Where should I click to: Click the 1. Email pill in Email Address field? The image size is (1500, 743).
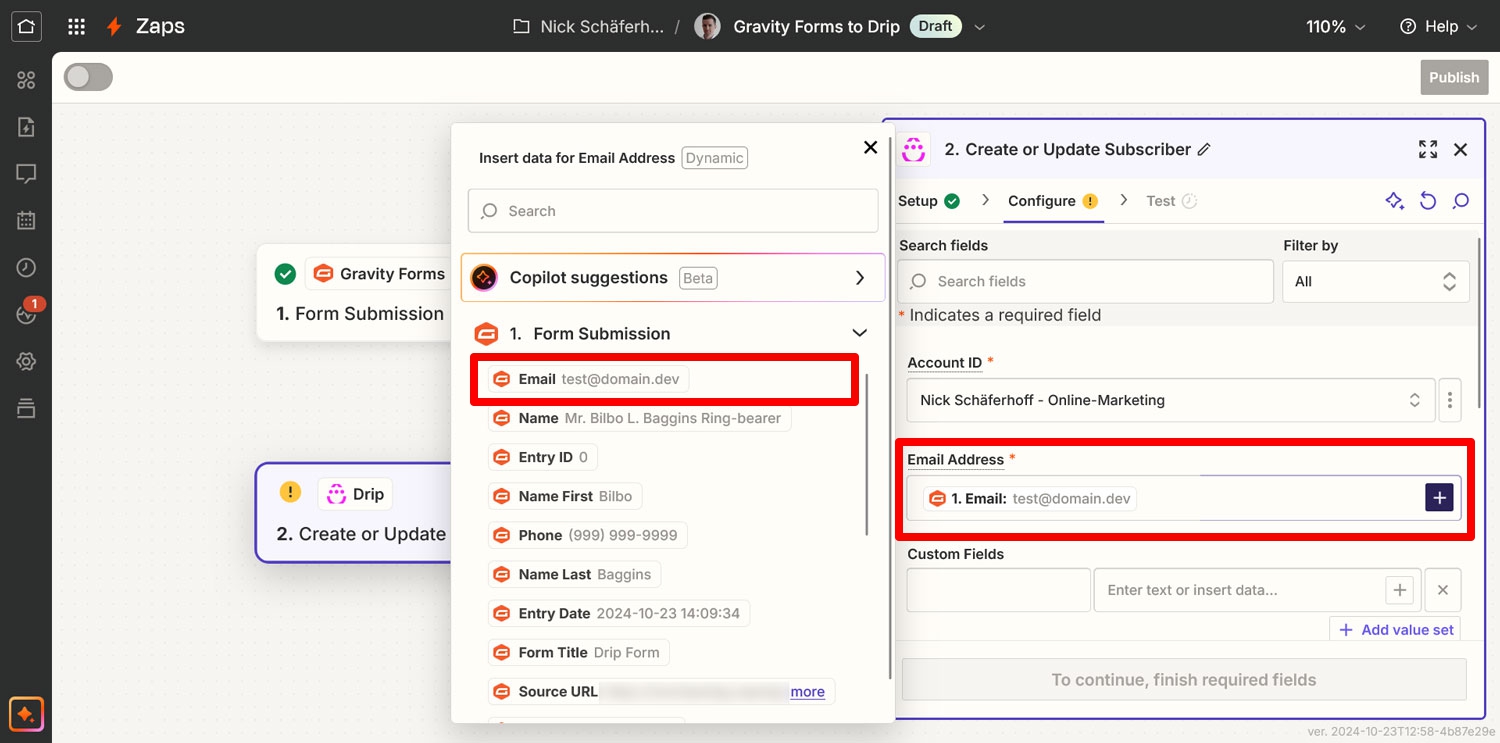(1030, 498)
